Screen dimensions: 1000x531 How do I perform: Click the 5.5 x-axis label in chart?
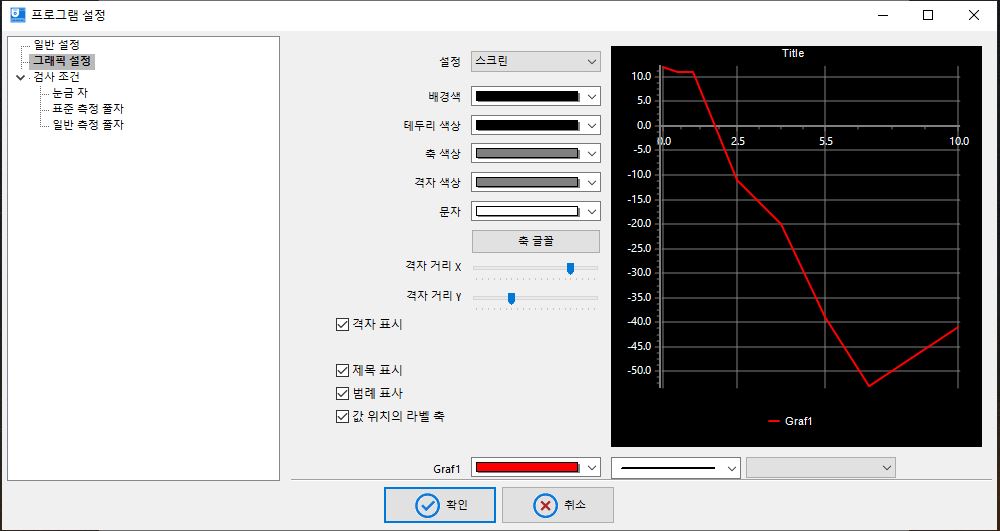(826, 141)
